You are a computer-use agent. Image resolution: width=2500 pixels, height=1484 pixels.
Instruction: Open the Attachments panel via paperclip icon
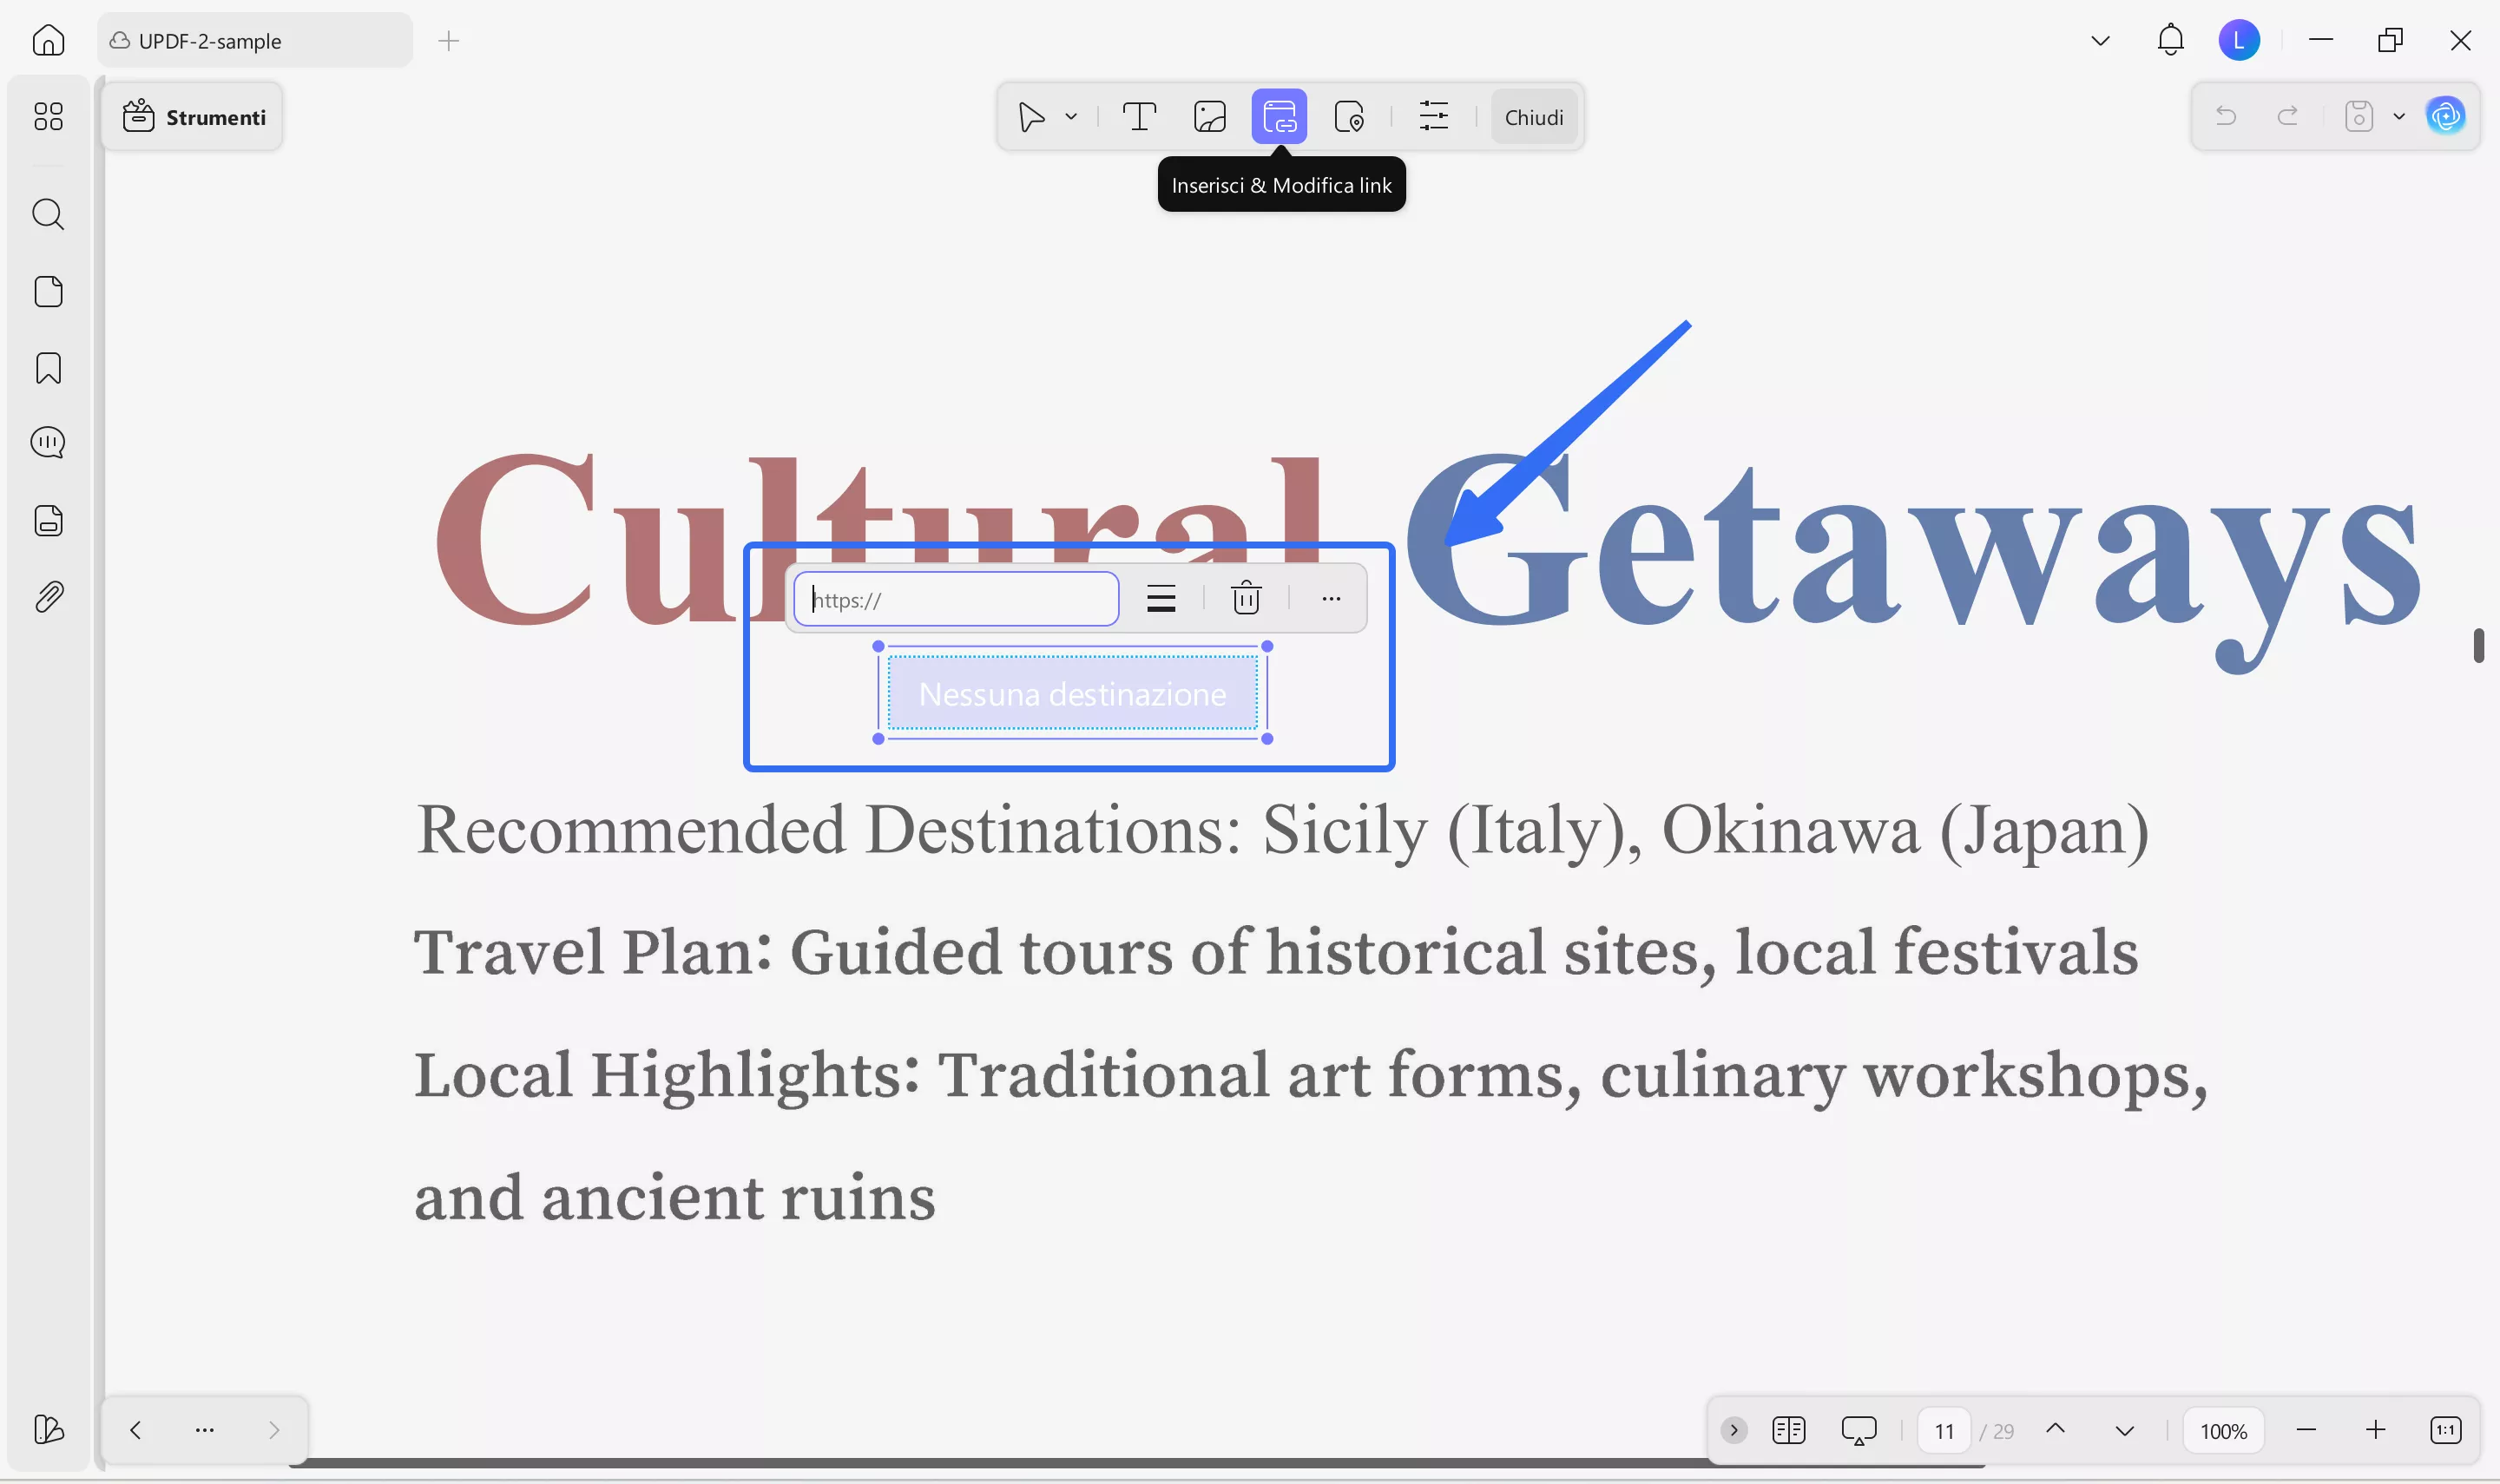[x=47, y=596]
